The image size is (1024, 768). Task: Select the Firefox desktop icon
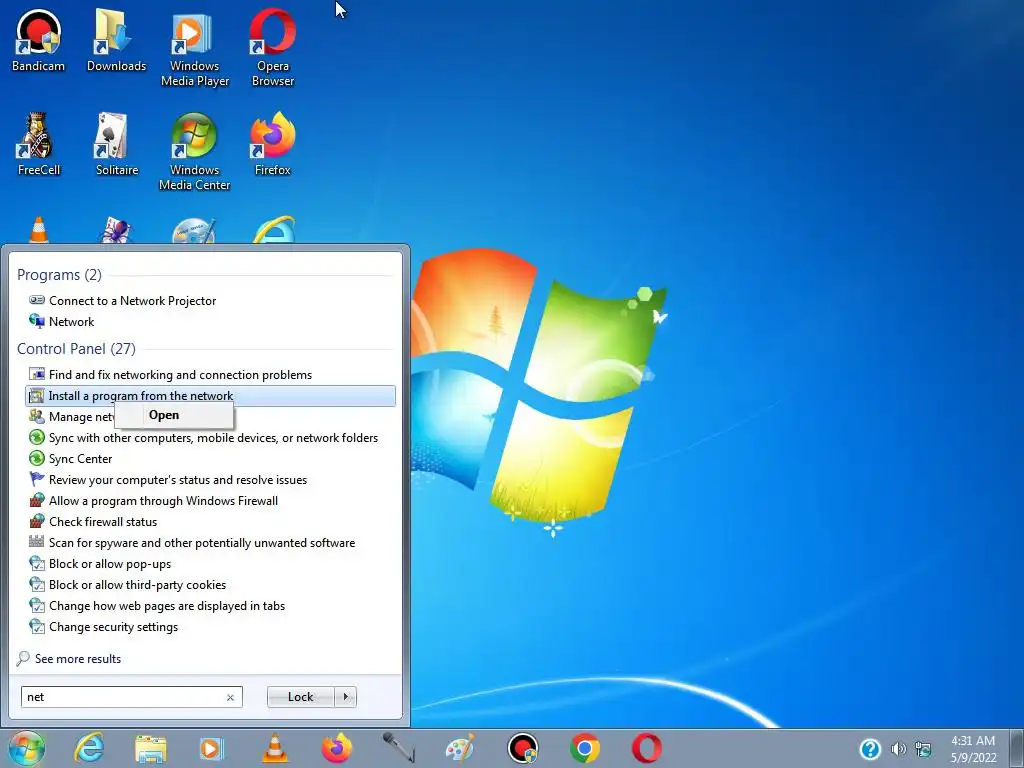point(273,144)
